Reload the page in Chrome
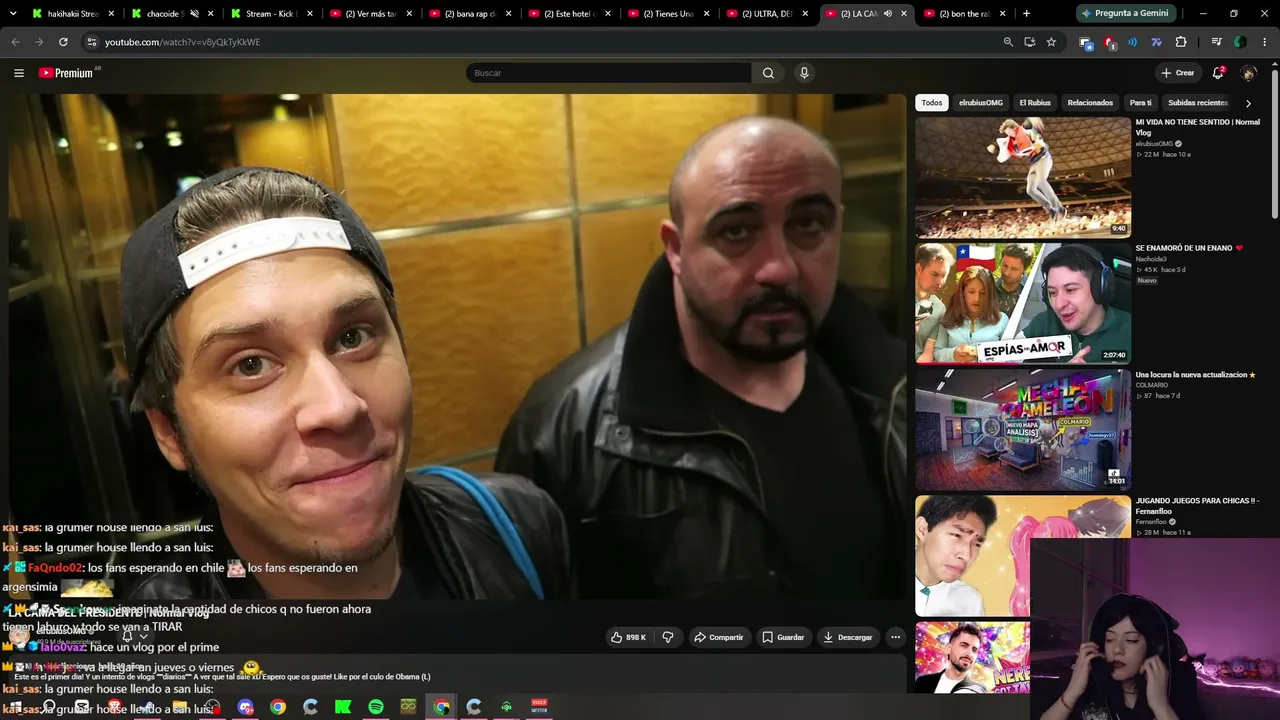The image size is (1280, 720). [x=63, y=42]
